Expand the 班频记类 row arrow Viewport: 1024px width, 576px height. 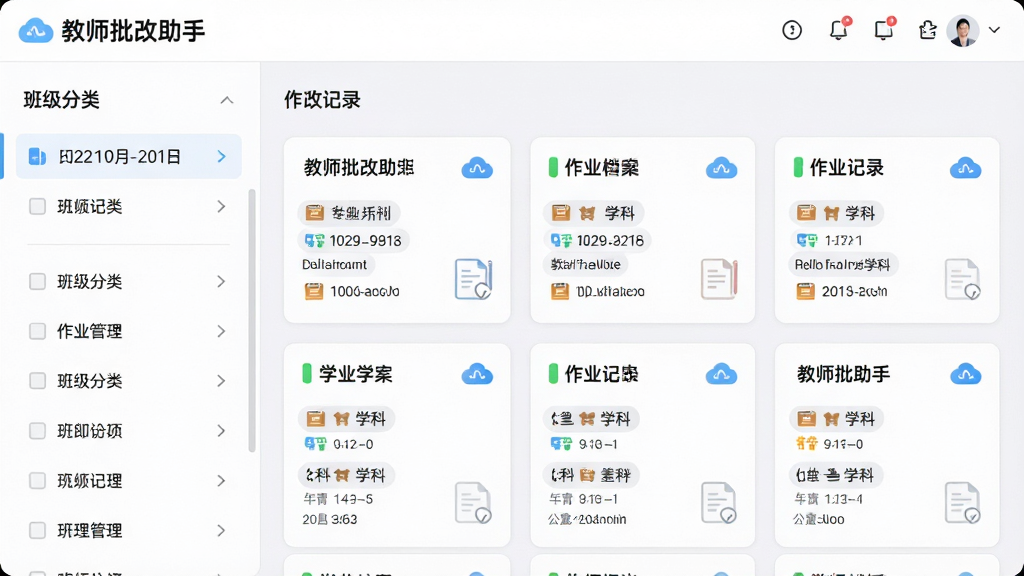tap(221, 206)
